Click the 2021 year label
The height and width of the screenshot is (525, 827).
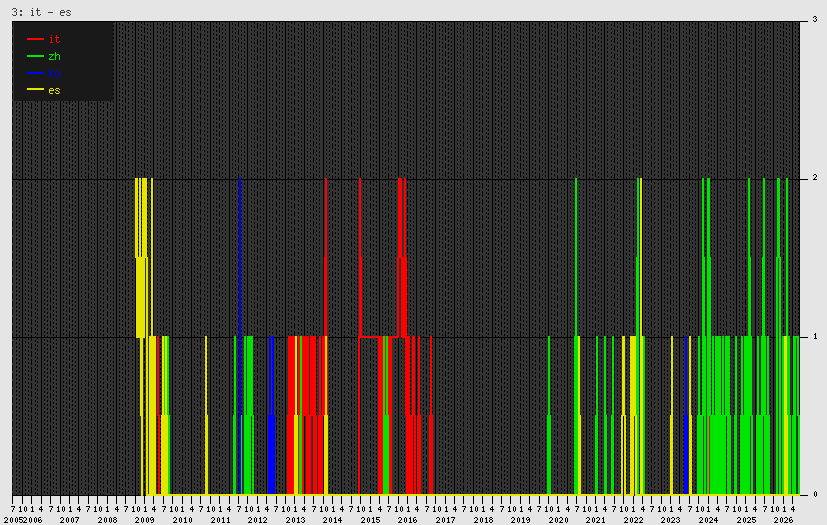pos(595,520)
